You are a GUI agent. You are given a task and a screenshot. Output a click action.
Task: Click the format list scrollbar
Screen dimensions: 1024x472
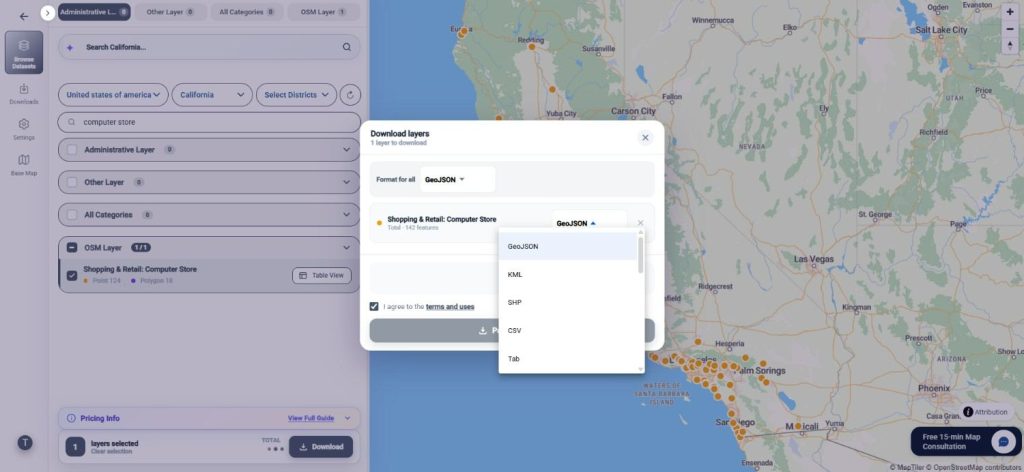click(x=641, y=255)
